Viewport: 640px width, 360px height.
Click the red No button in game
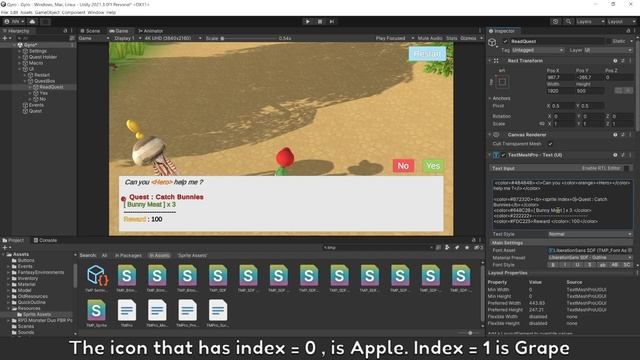coord(403,166)
